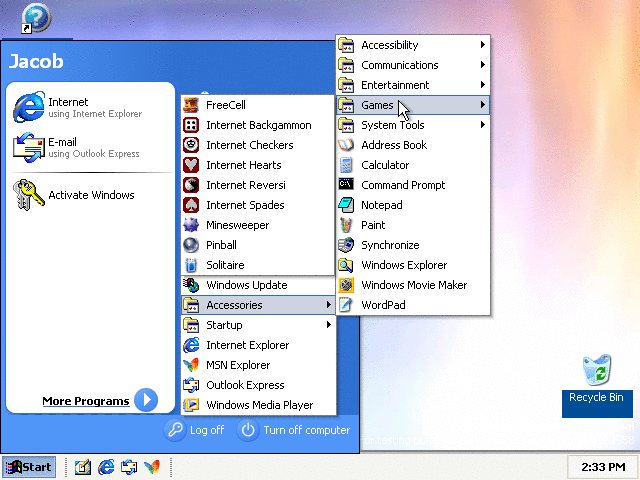This screenshot has height=480, width=640.
Task: Click the Accessories submenu arrow
Action: pos(329,305)
